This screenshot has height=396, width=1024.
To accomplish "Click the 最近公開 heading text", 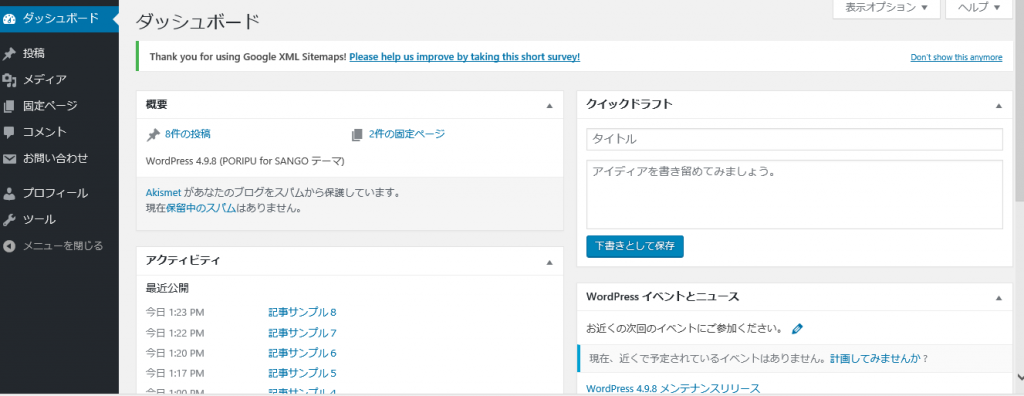I will point(167,288).
